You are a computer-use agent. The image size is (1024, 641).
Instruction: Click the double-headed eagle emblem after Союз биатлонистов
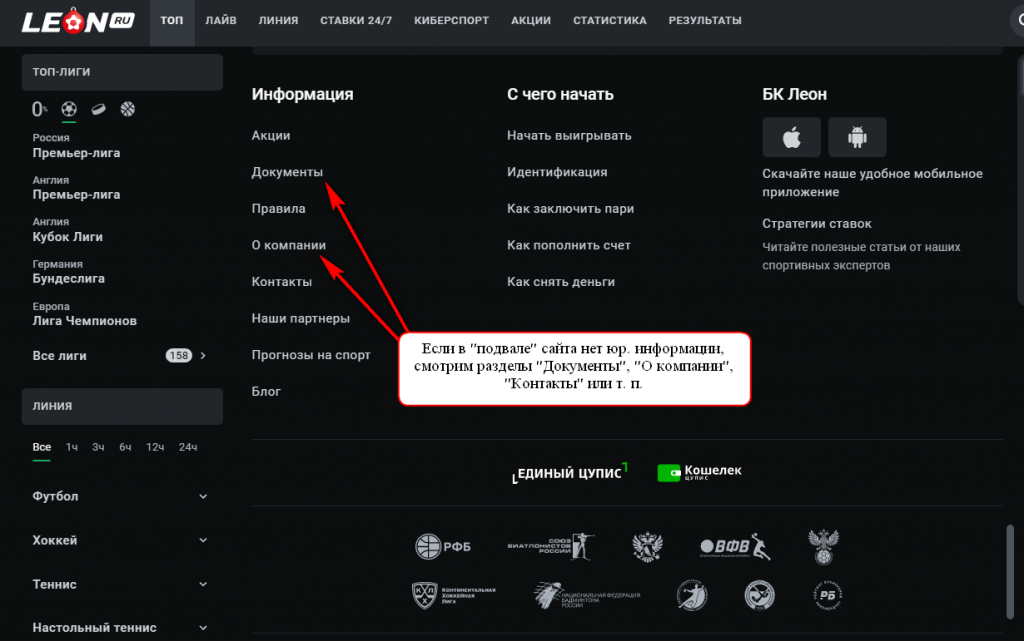647,546
